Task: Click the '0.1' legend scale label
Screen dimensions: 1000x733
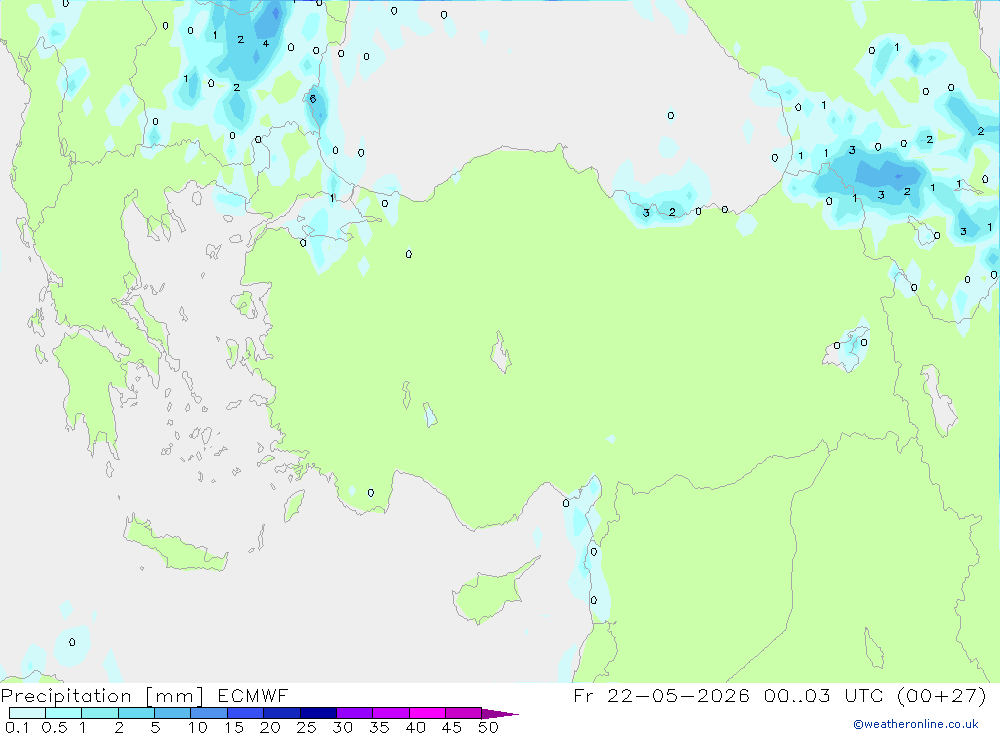Action: tap(17, 727)
